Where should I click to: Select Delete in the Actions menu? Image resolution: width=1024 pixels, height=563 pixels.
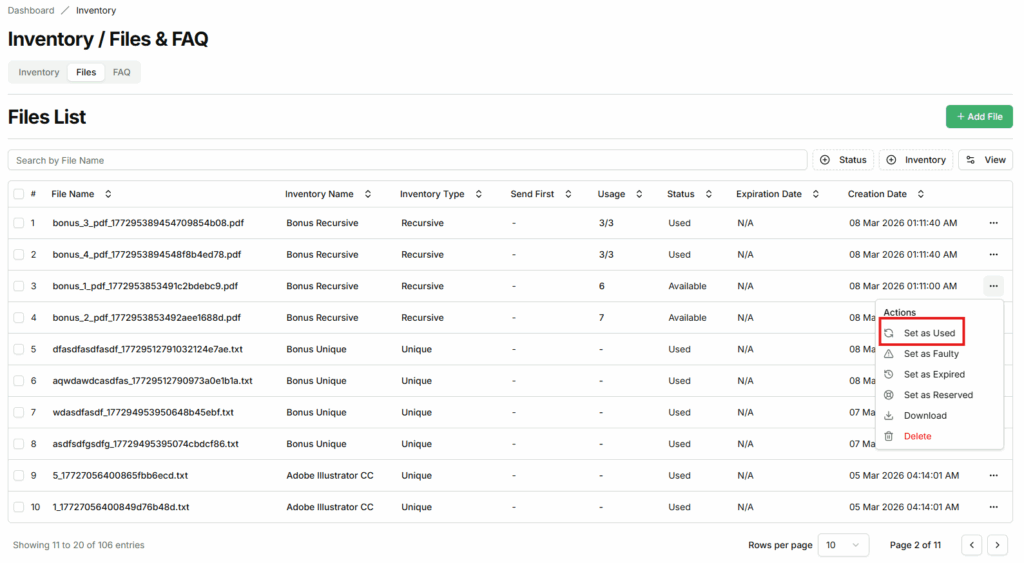pyautogui.click(x=917, y=436)
